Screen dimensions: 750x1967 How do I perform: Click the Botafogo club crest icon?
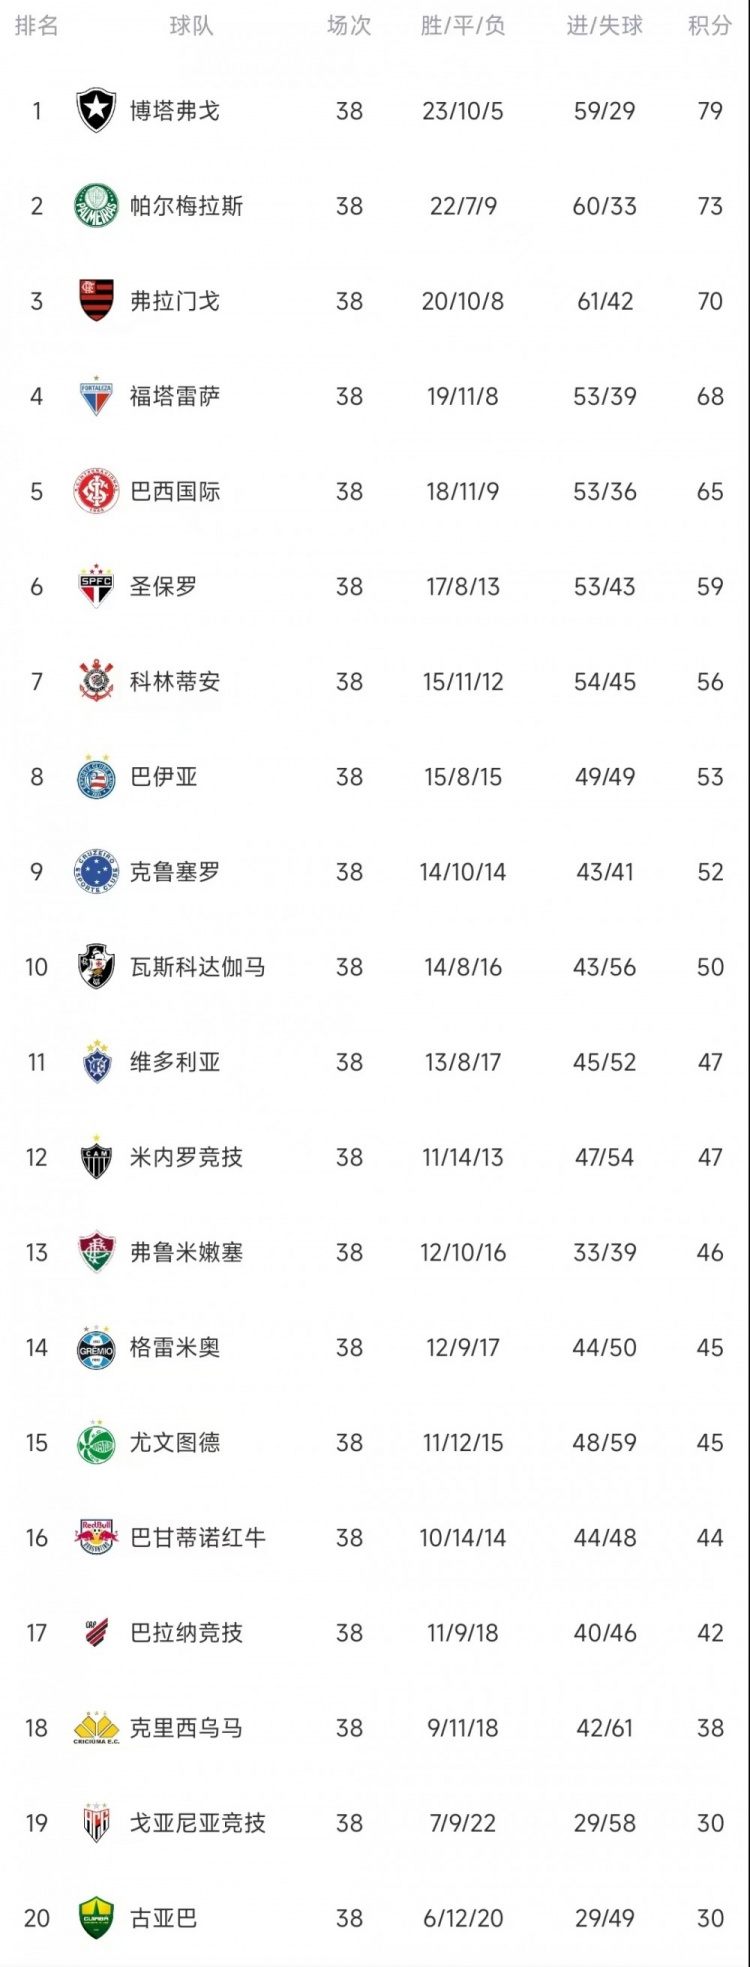click(96, 111)
